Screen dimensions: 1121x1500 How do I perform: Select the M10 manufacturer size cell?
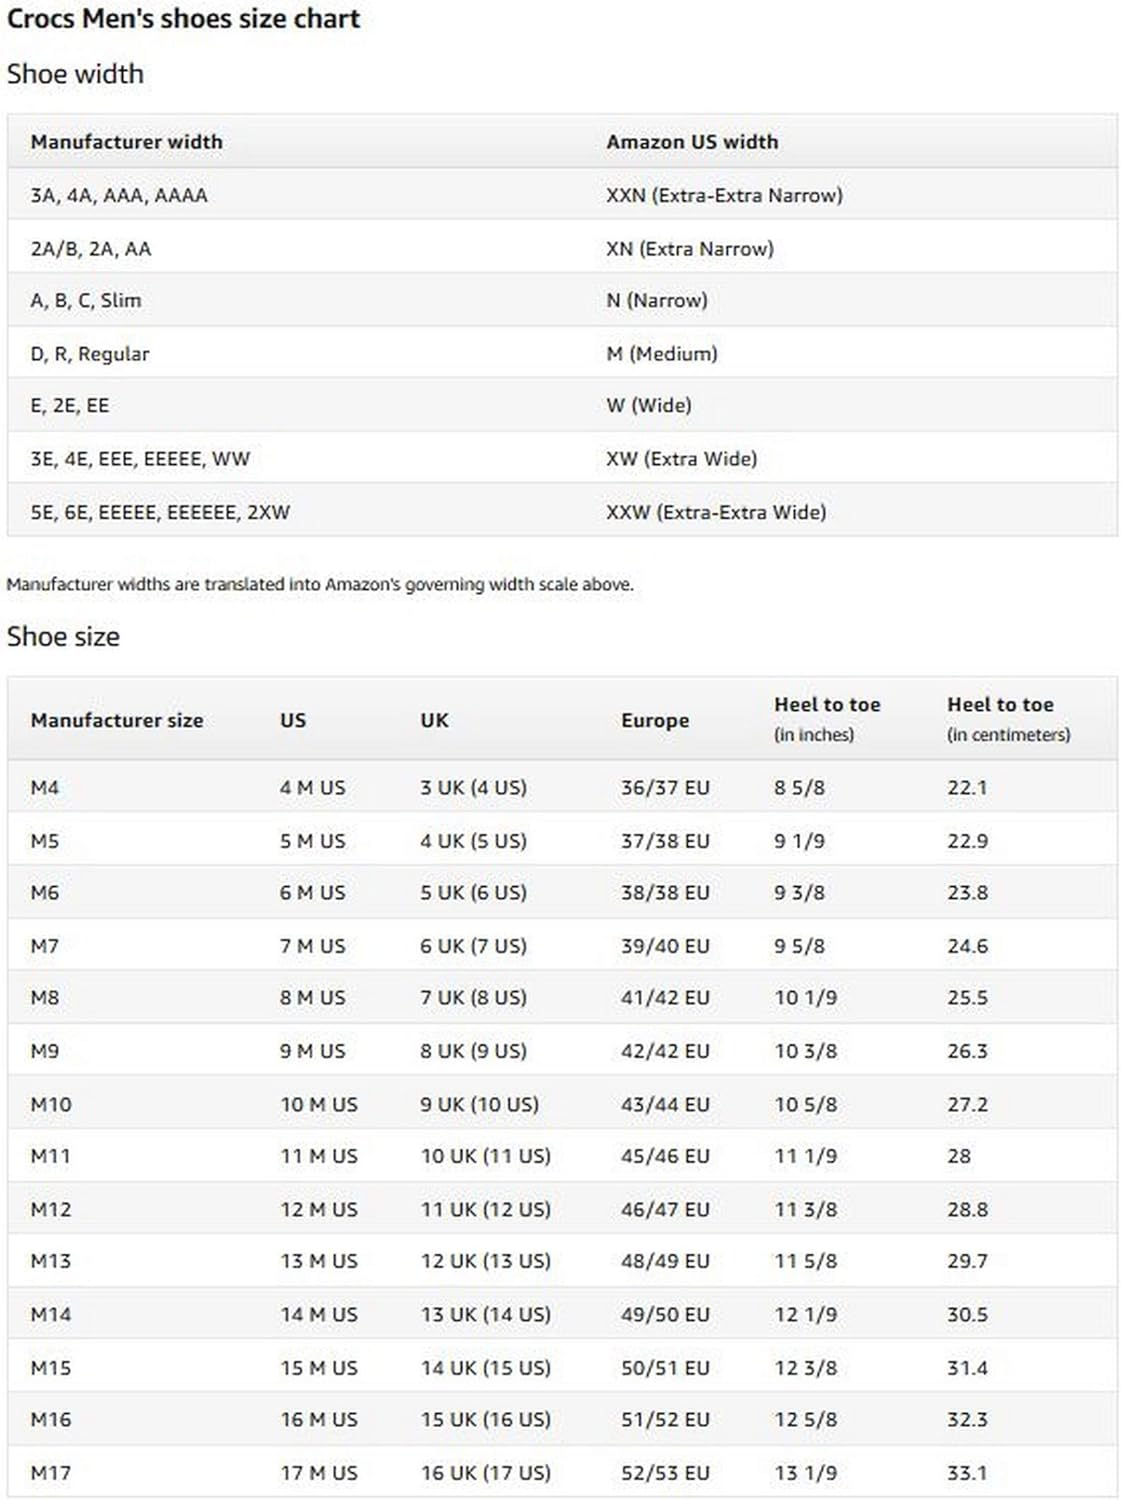[x=51, y=1104]
